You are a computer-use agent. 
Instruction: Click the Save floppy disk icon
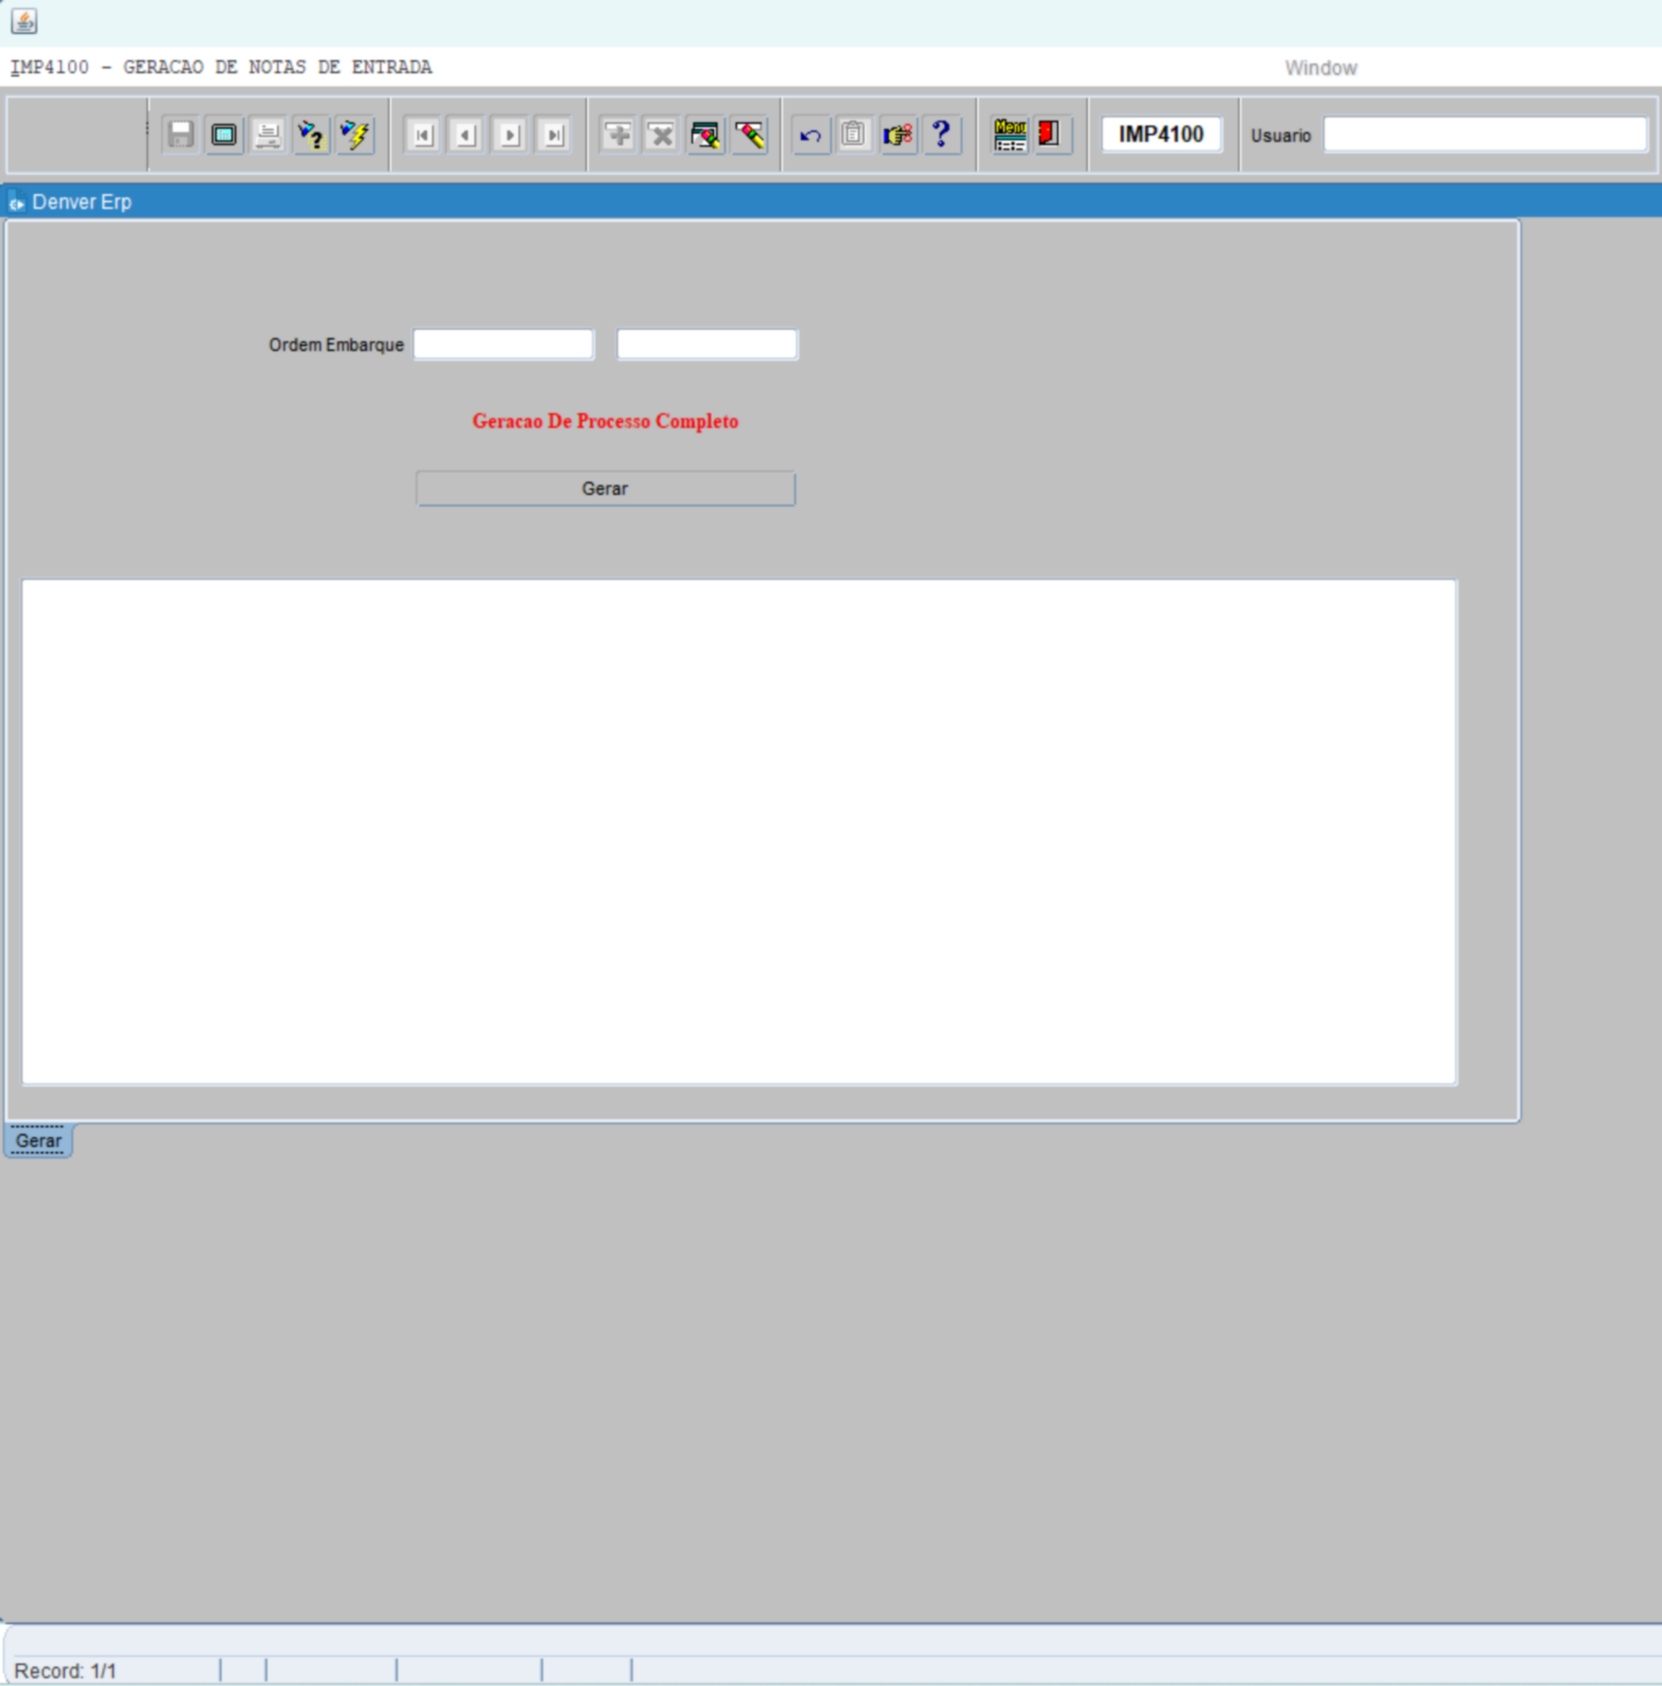pyautogui.click(x=180, y=135)
